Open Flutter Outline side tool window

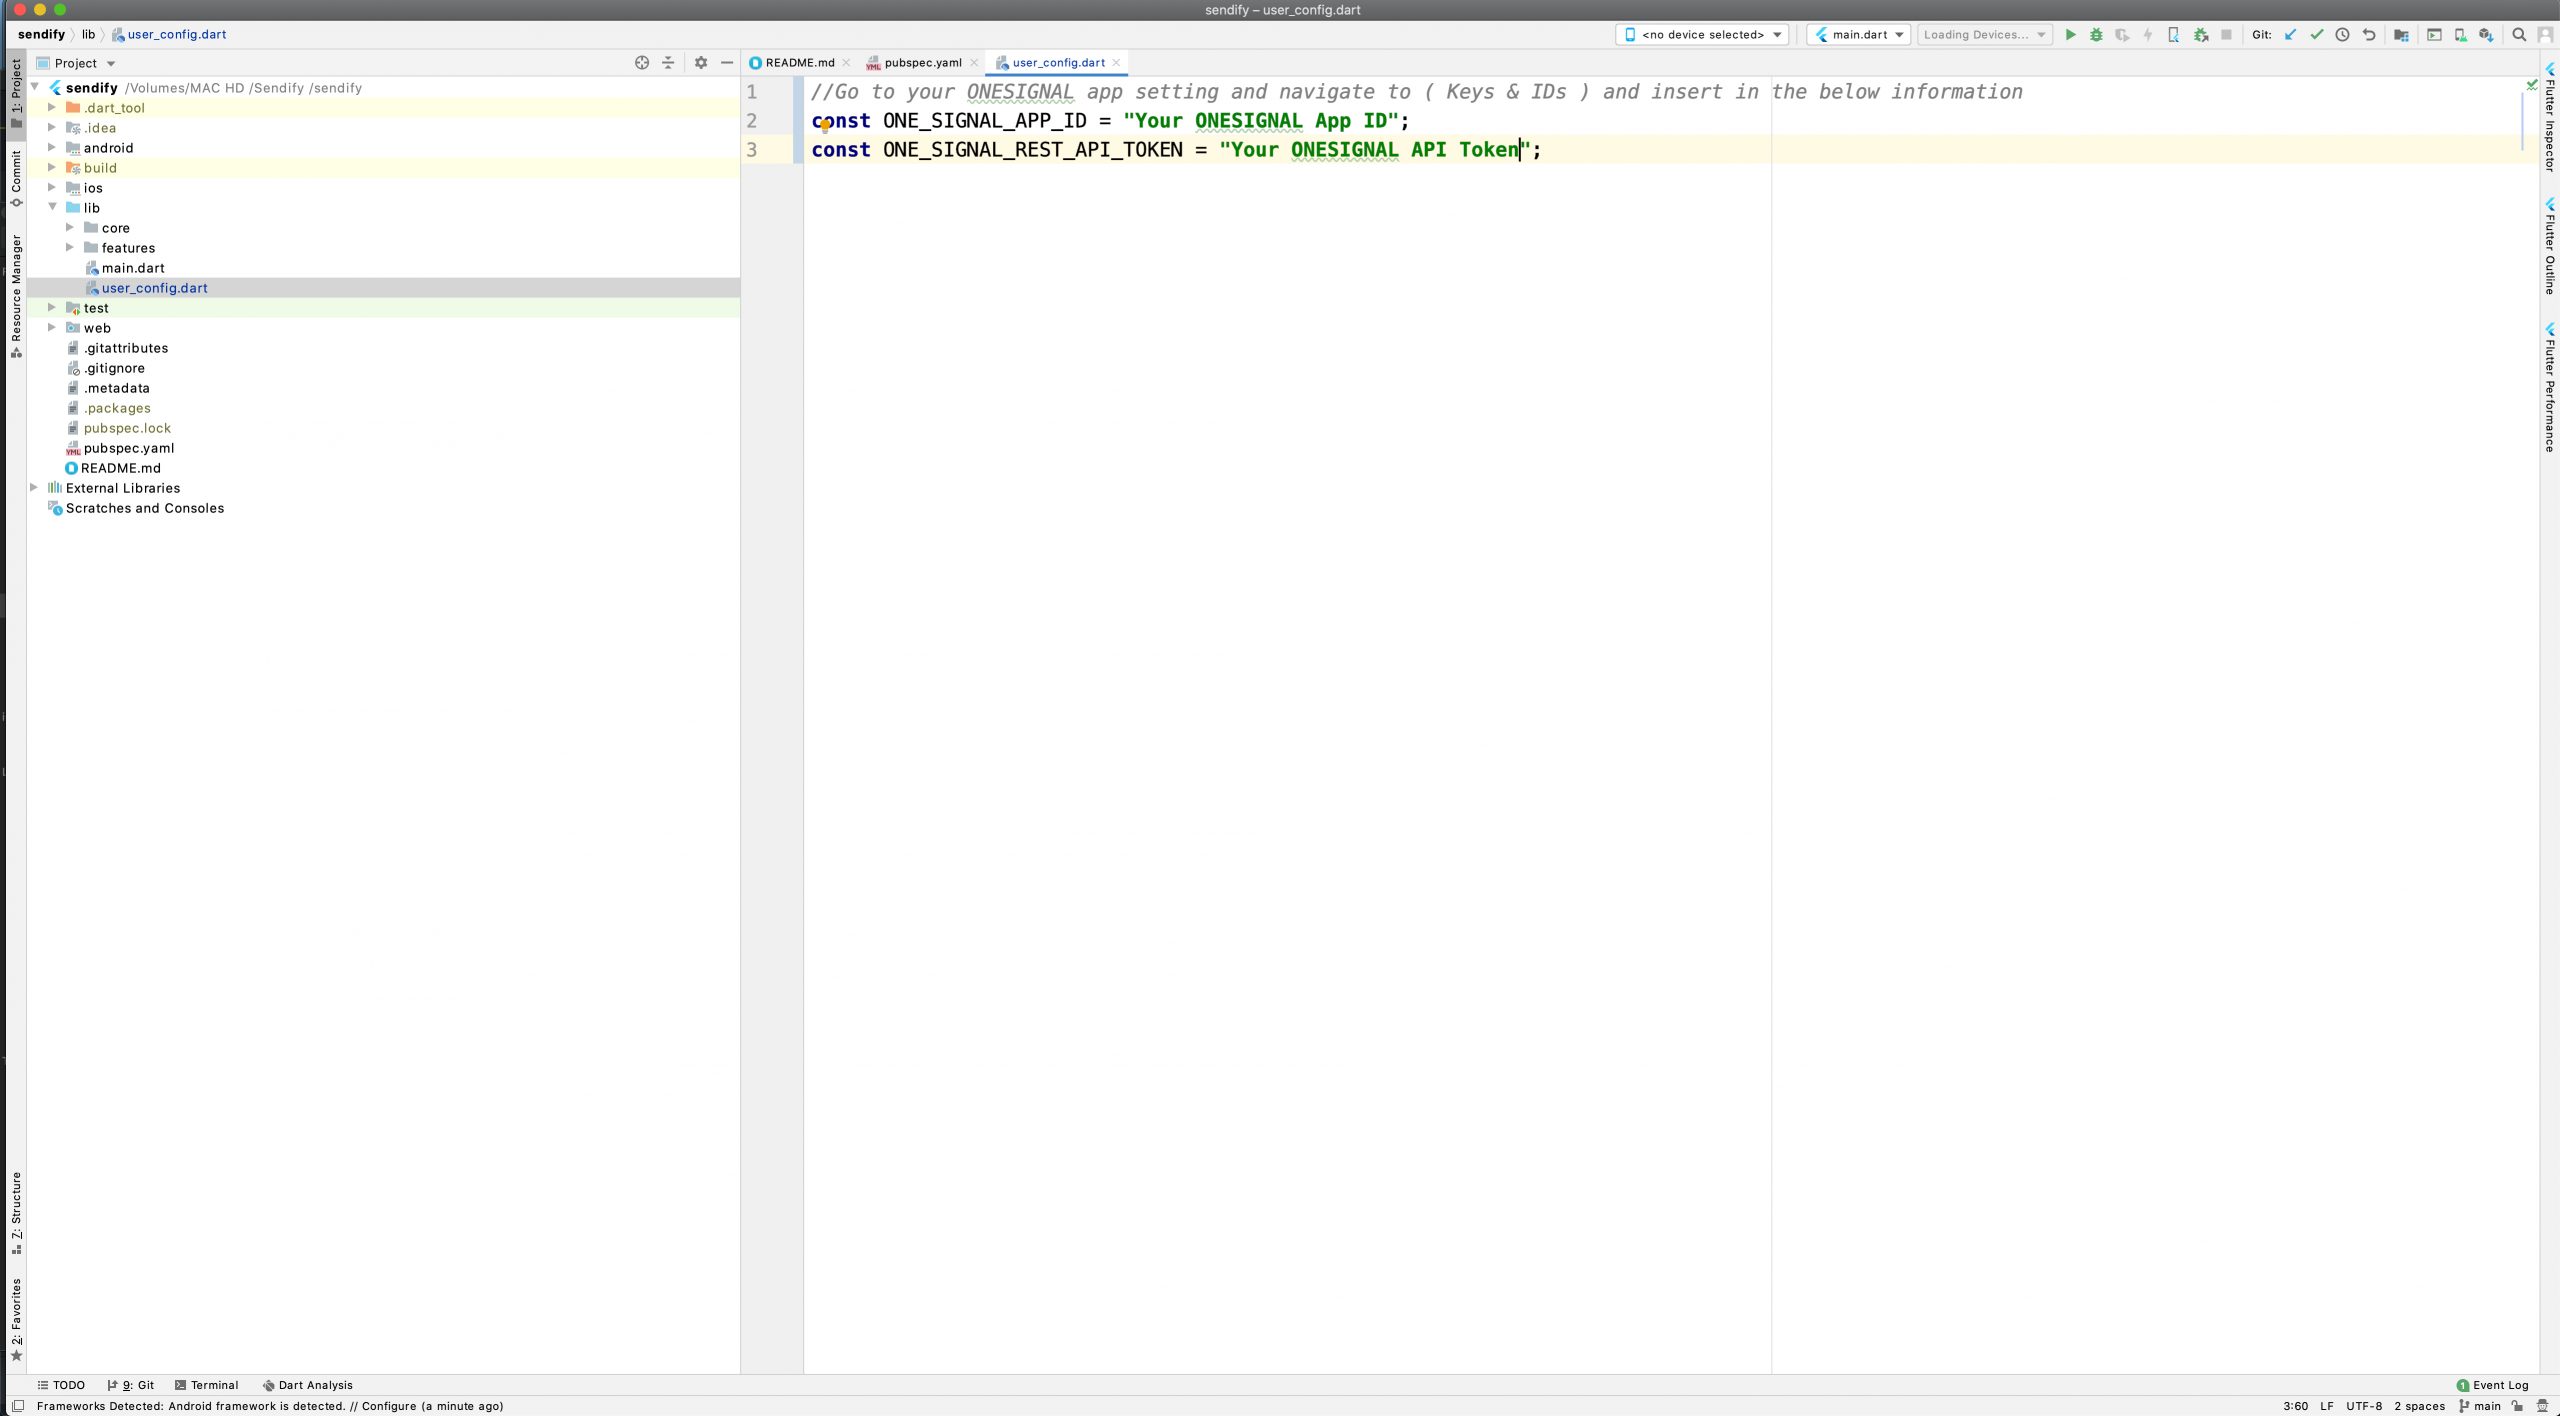click(x=2550, y=246)
